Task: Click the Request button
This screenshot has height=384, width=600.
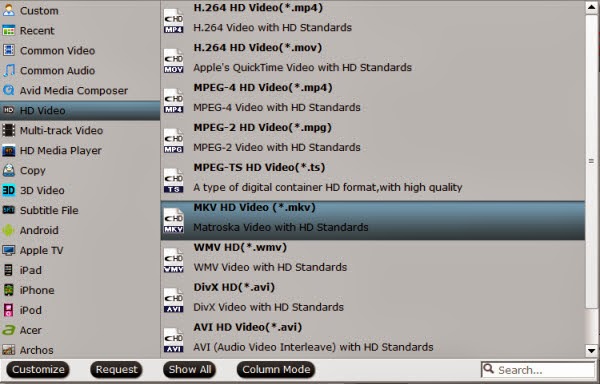Action: point(116,369)
